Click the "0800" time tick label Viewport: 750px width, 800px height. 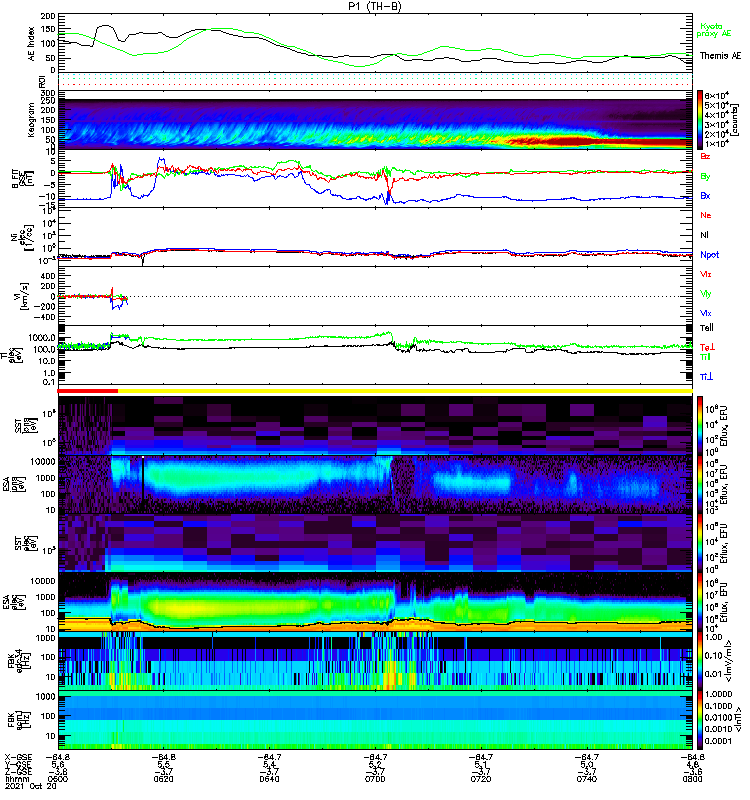pos(692,779)
